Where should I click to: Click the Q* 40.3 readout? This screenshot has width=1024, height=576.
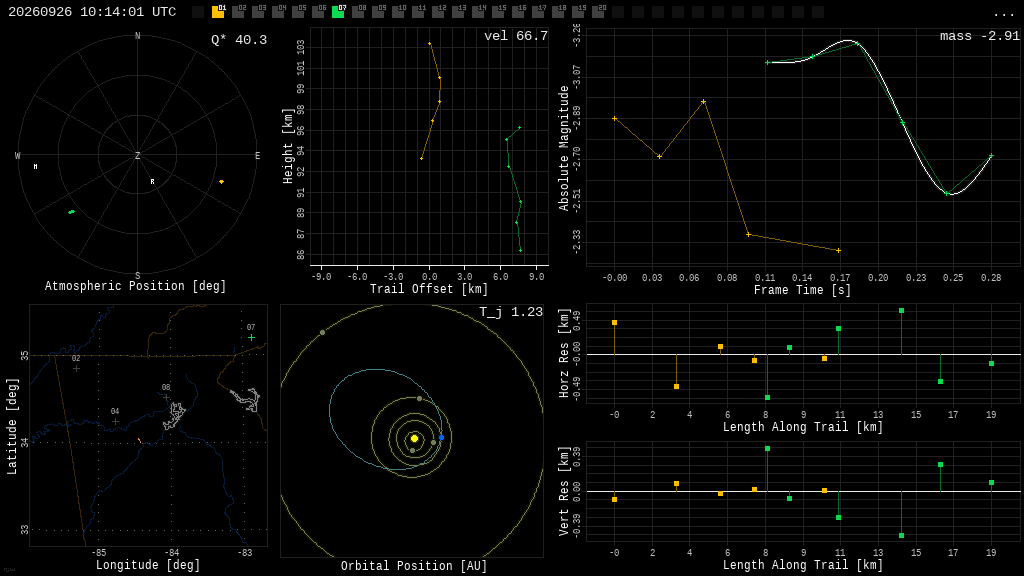(239, 40)
